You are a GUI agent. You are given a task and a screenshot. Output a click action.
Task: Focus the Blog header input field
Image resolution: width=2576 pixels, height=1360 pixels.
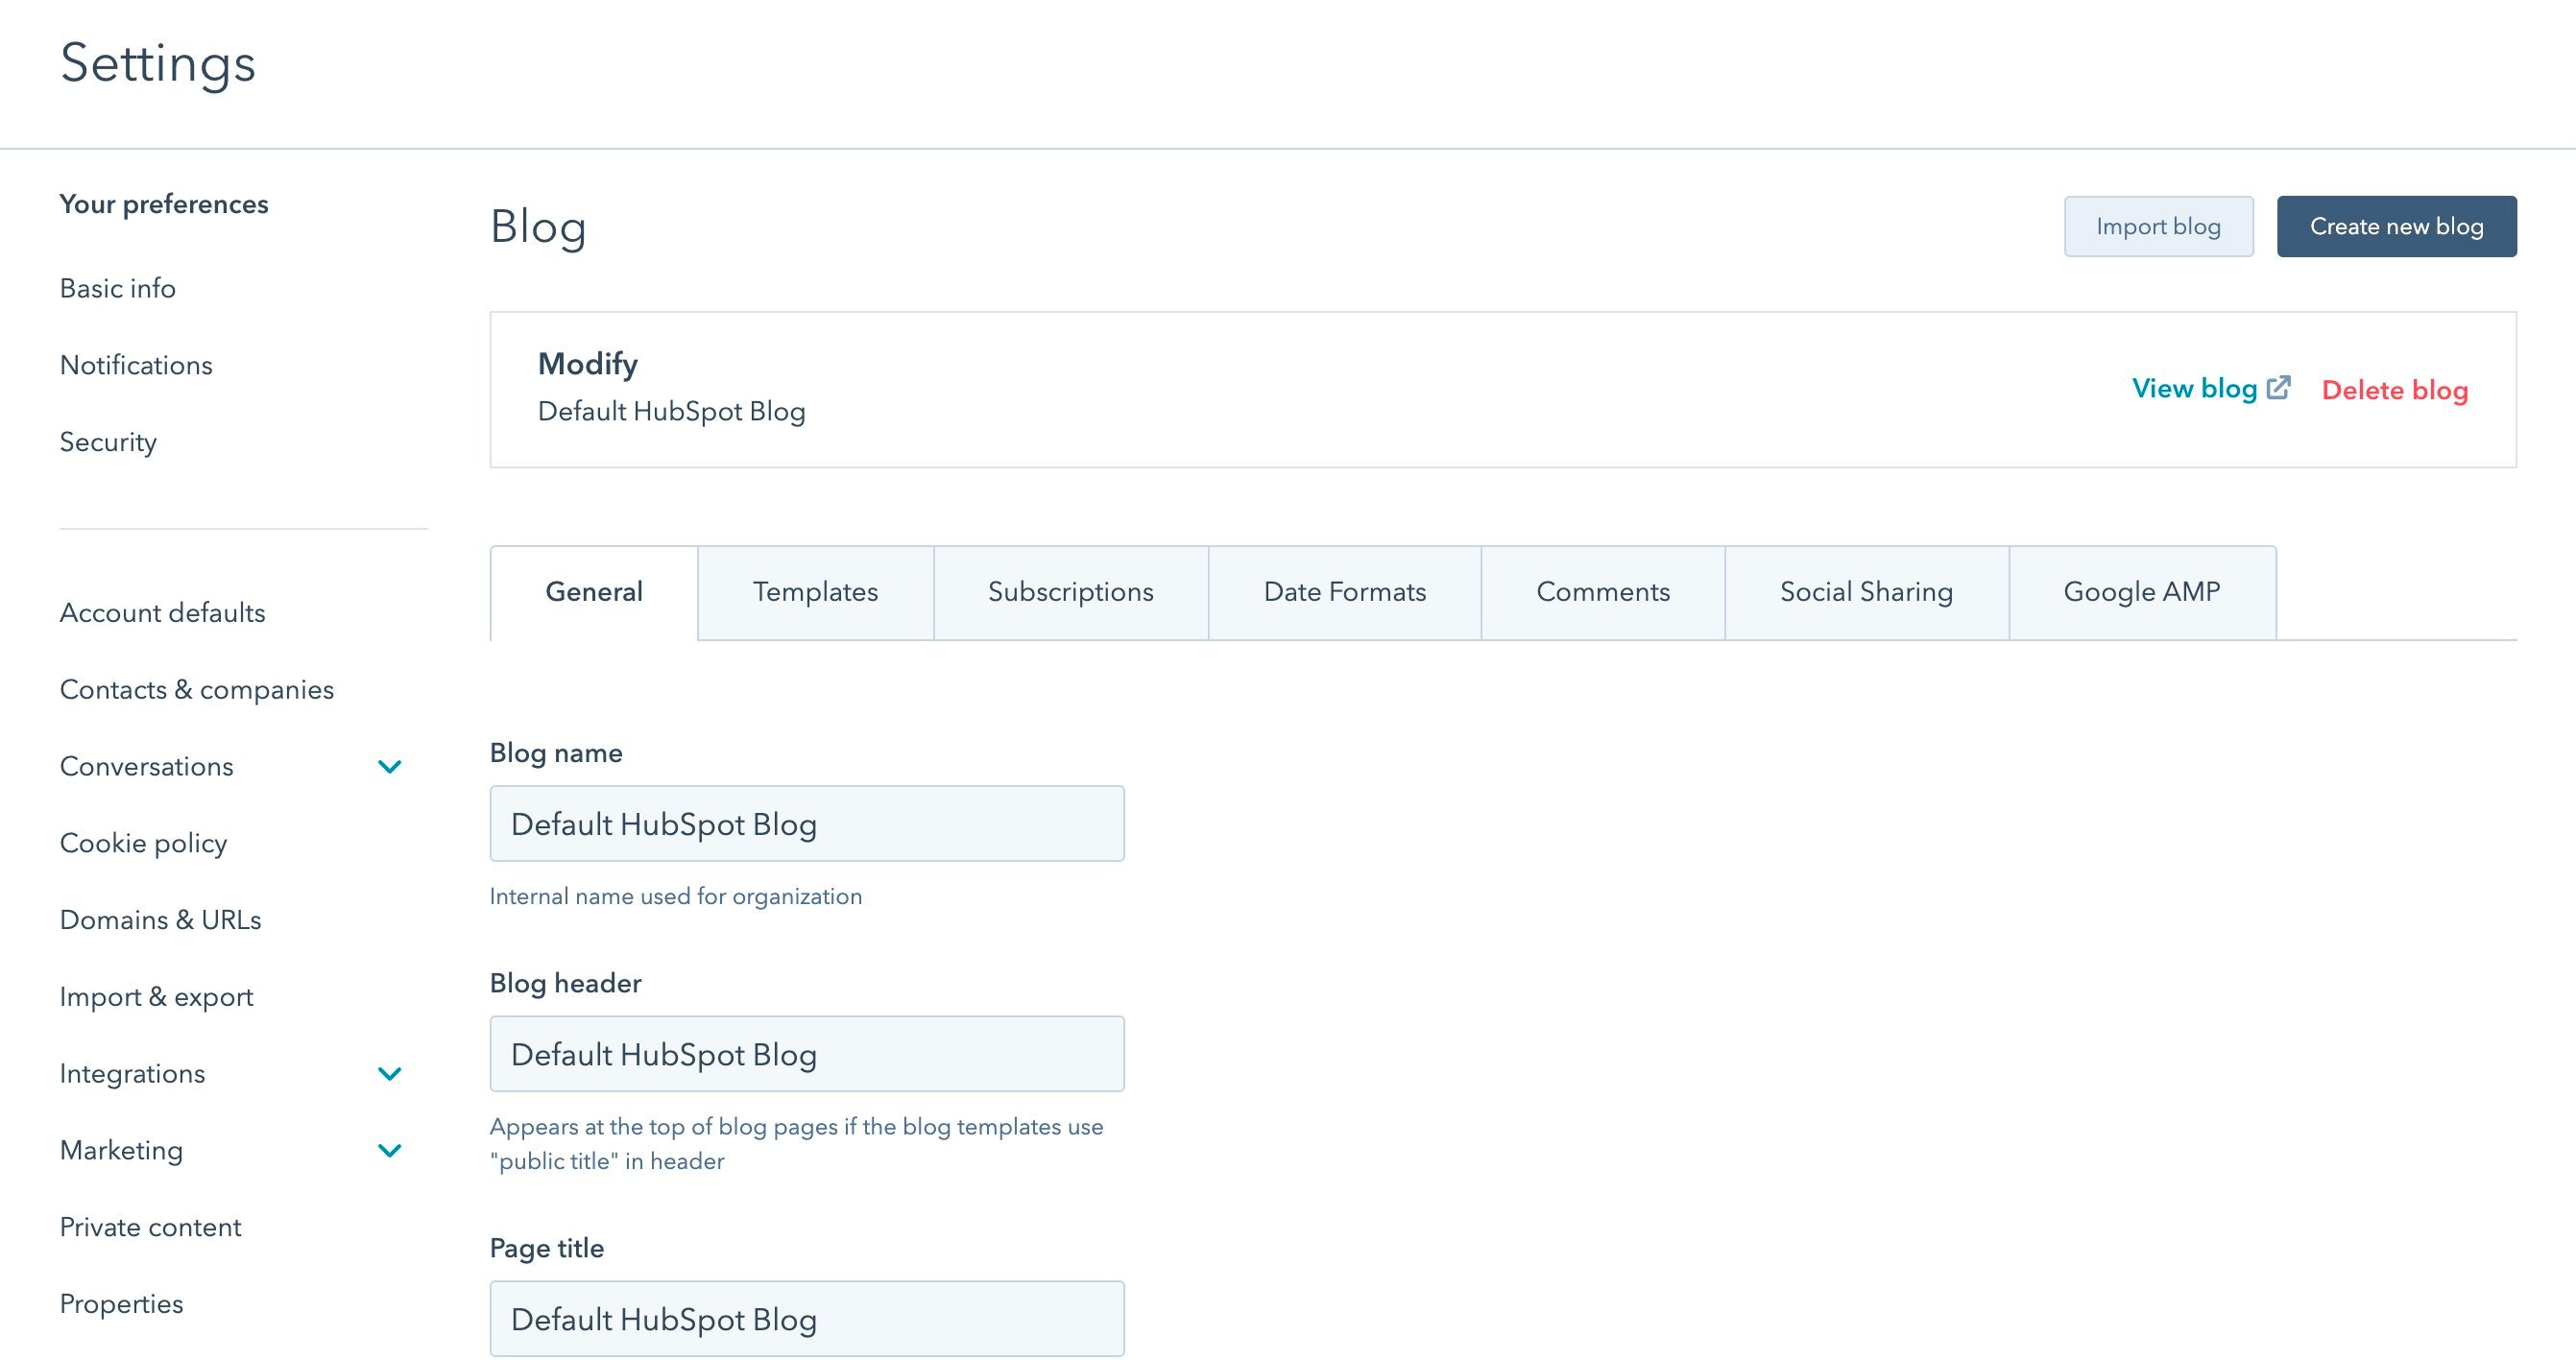[x=806, y=1054]
